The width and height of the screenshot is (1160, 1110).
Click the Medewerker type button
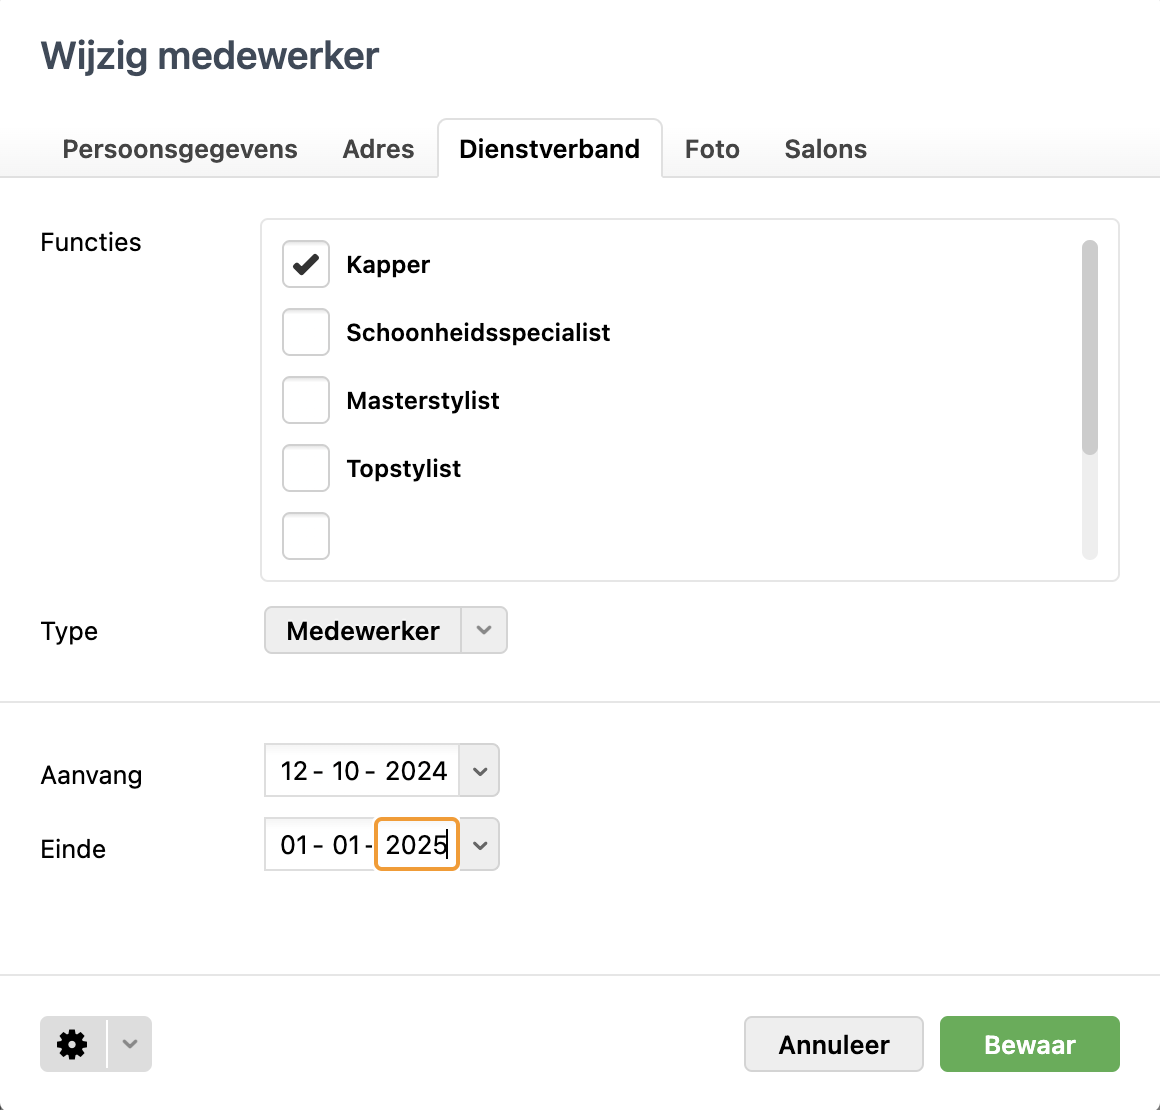[363, 630]
